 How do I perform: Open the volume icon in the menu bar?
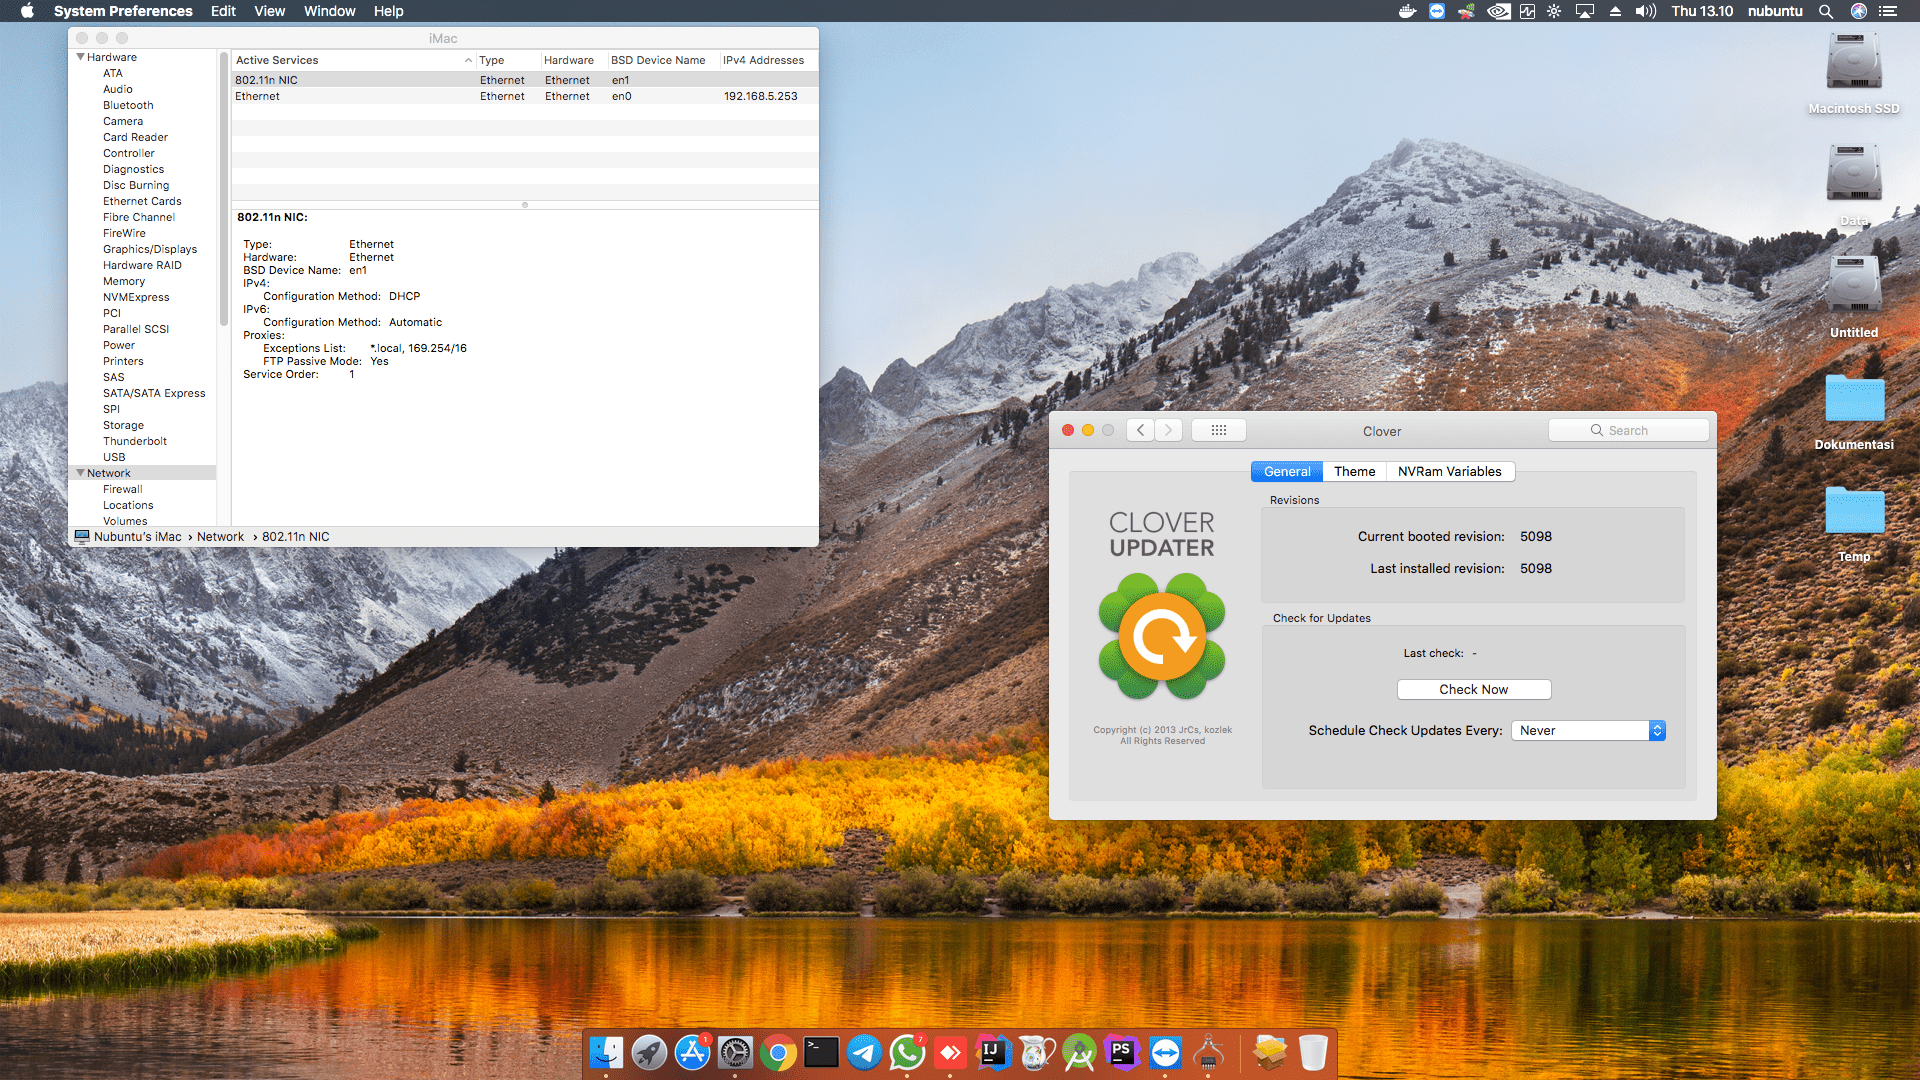[1645, 11]
